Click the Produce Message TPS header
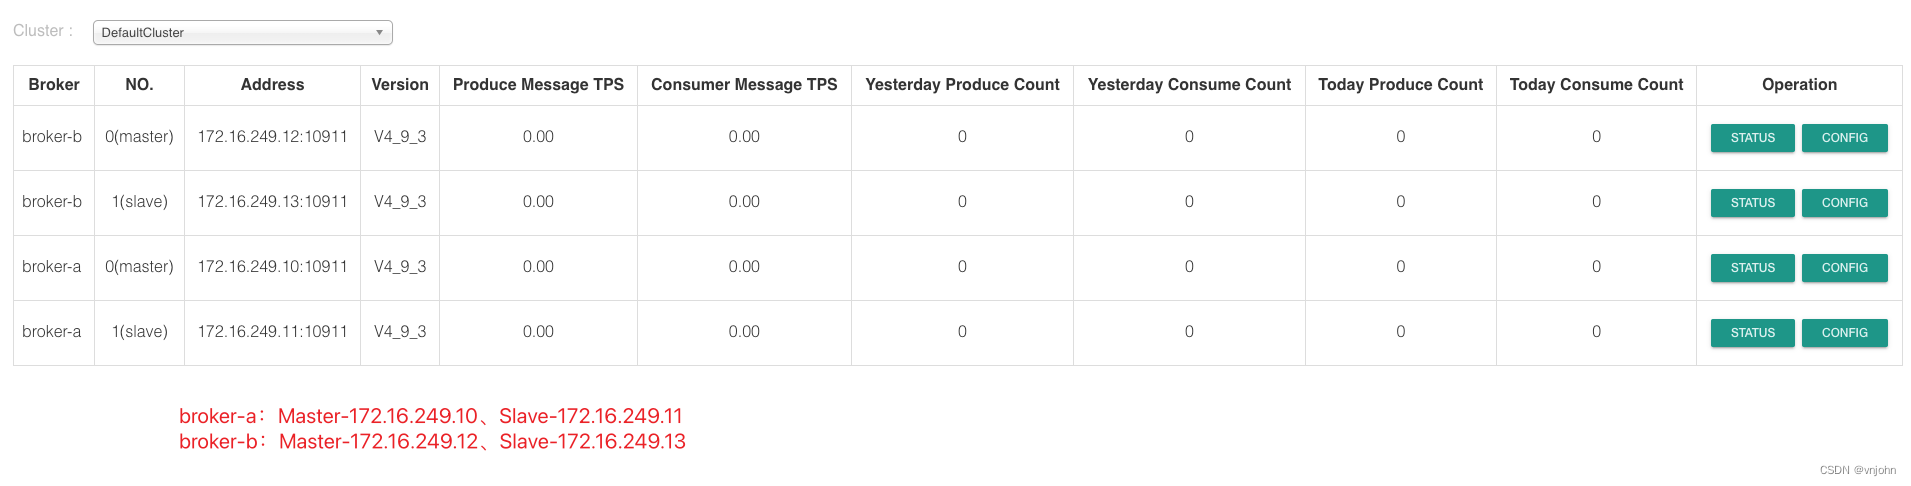 coord(538,85)
